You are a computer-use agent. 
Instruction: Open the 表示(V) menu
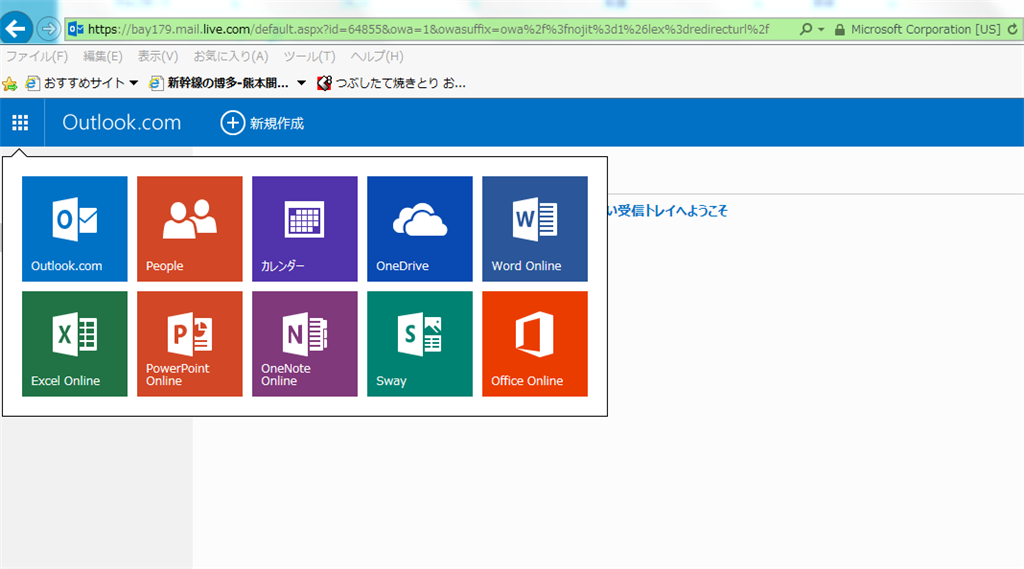click(158, 56)
